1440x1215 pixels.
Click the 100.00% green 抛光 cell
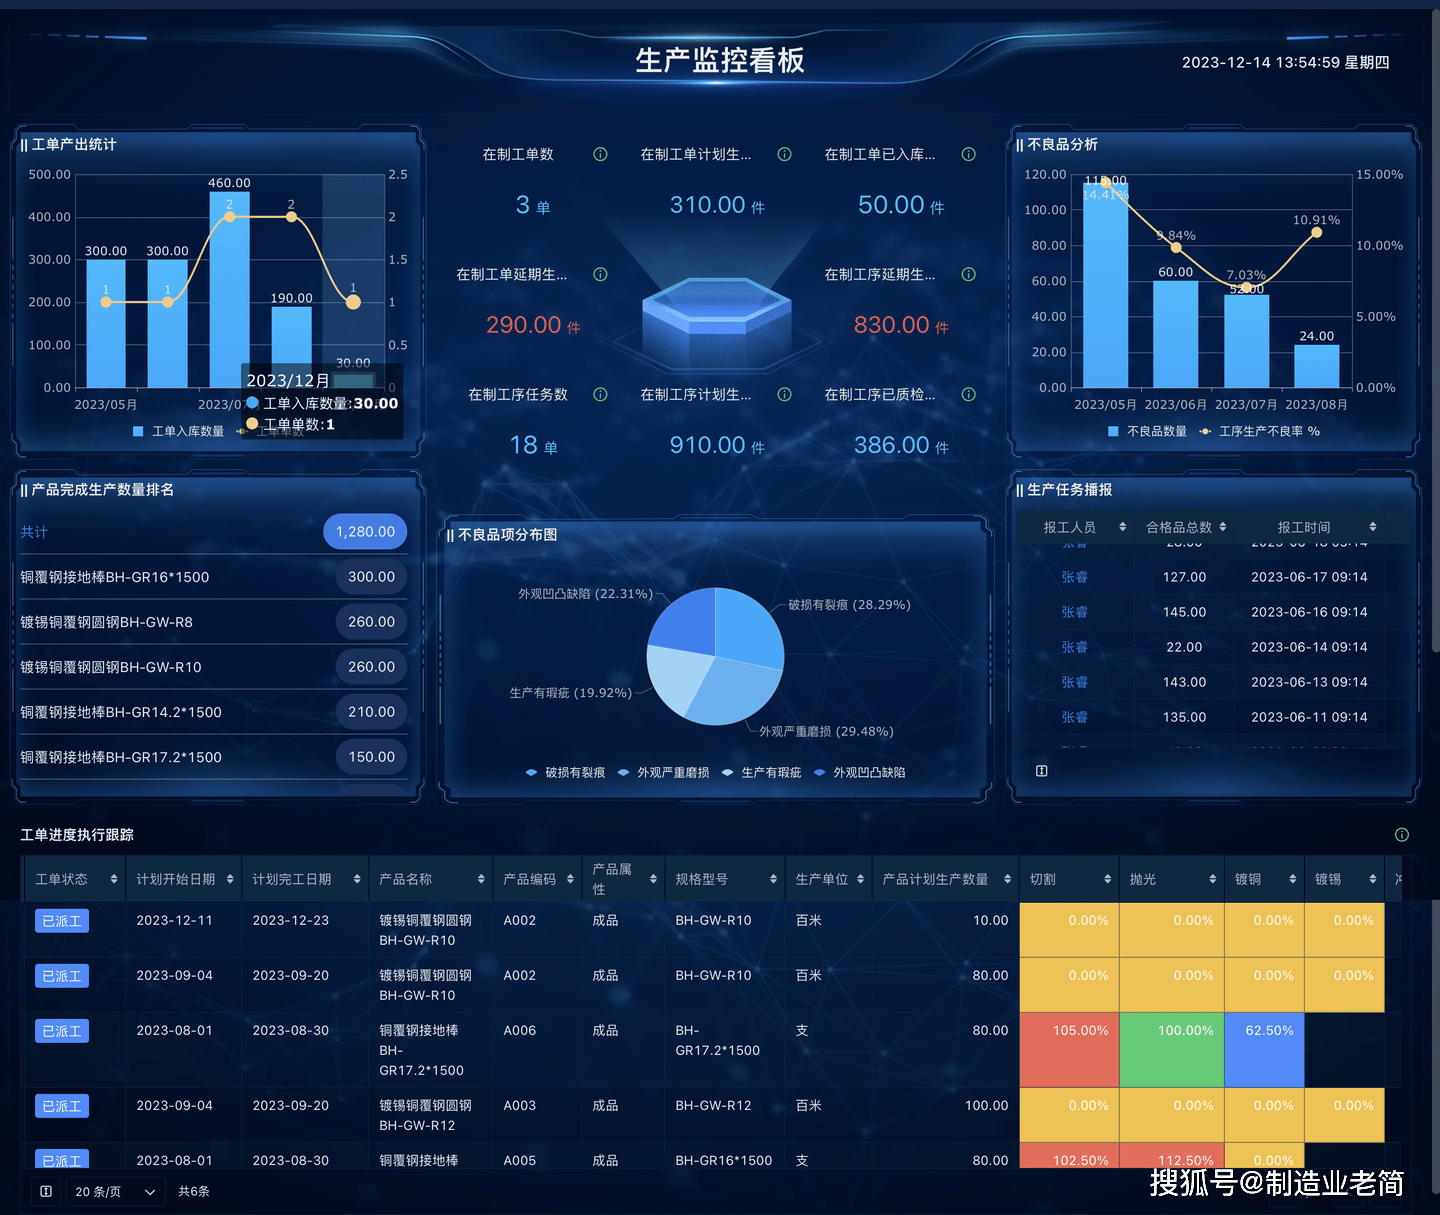point(1172,1050)
